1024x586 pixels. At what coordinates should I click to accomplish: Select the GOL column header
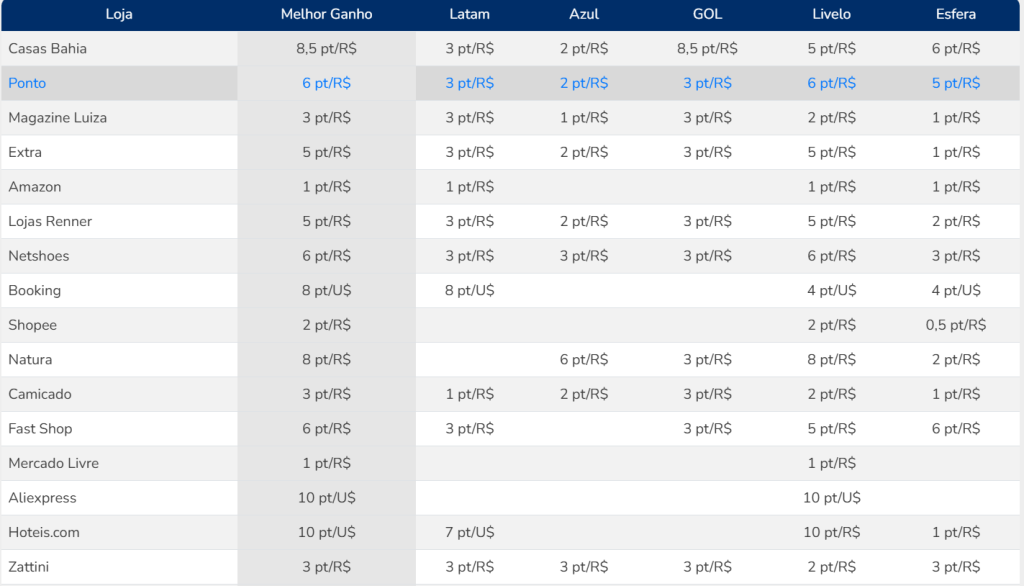[x=707, y=14]
